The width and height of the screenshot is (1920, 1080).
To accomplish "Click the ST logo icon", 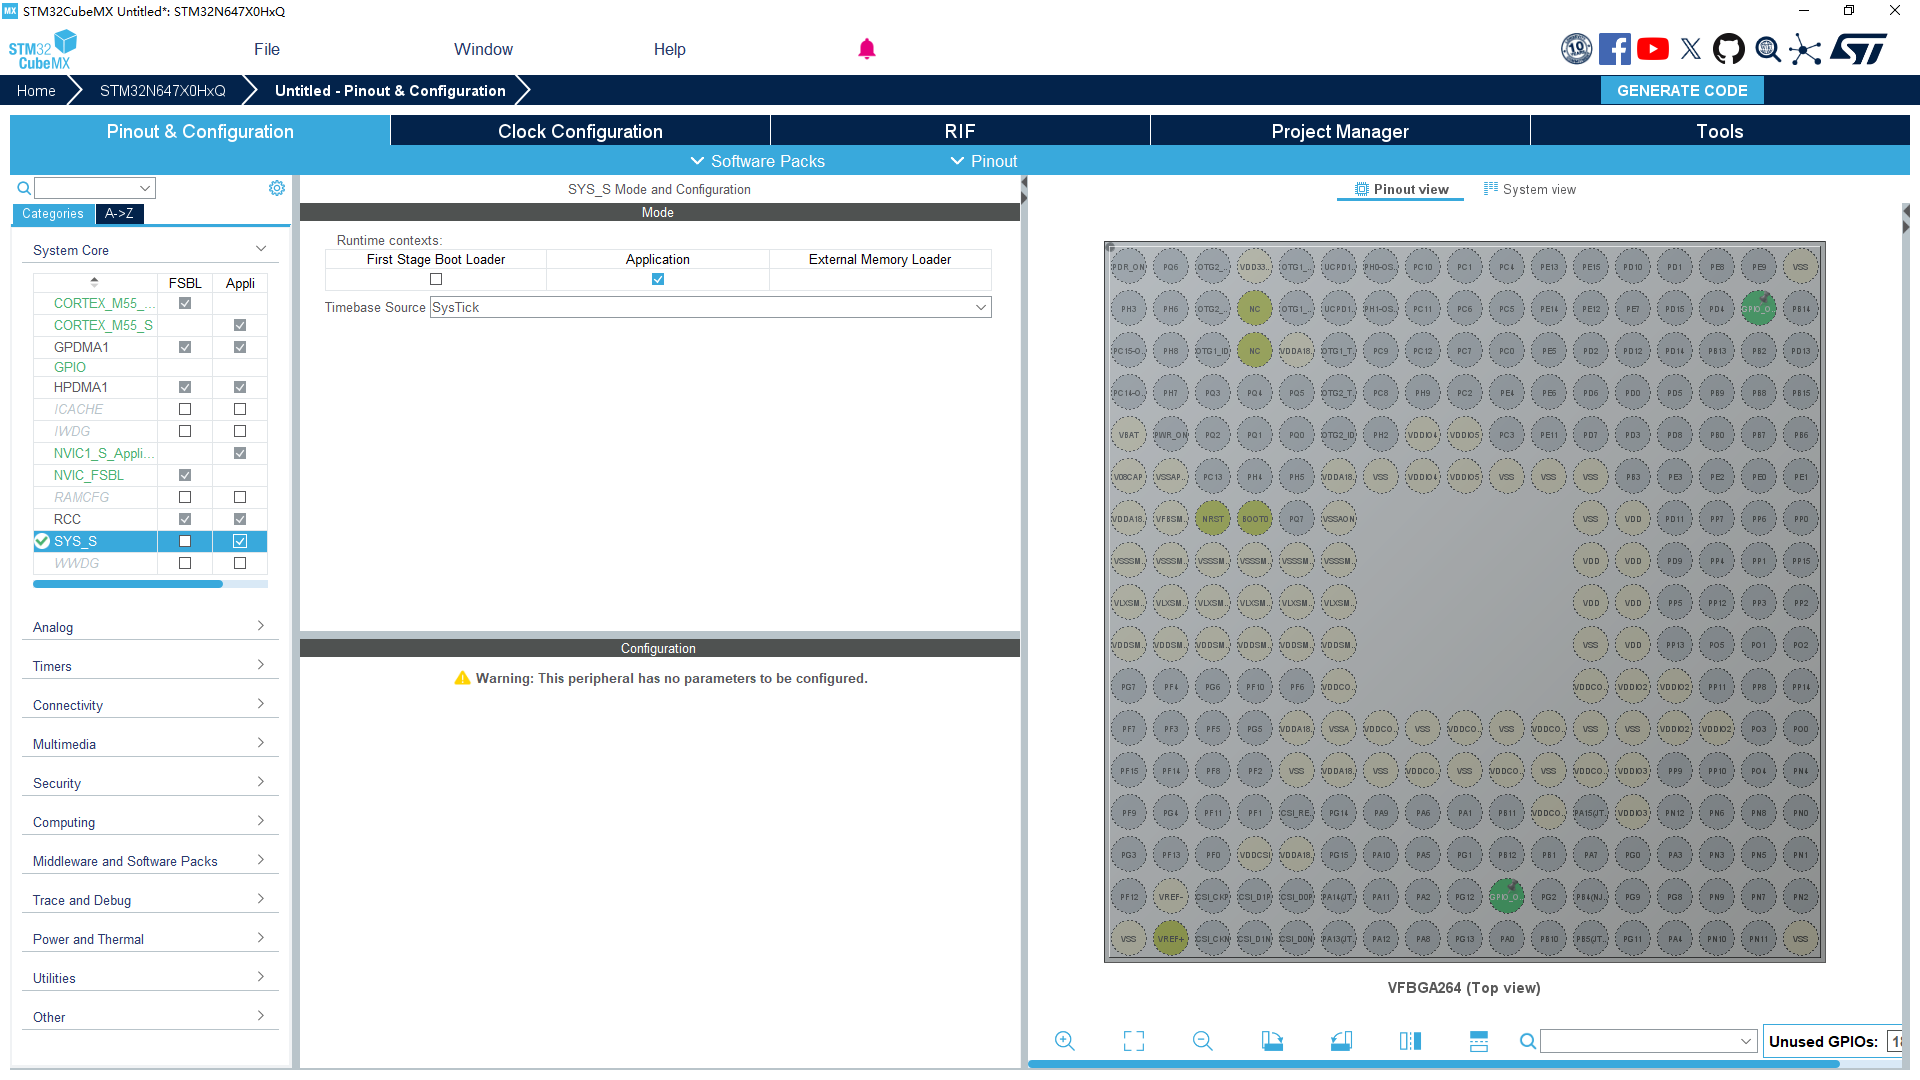I will [1859, 49].
